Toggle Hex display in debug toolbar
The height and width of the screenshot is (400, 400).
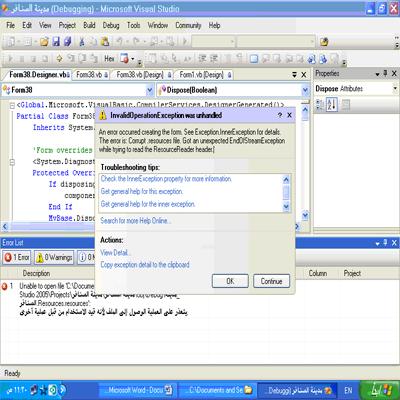[109, 59]
